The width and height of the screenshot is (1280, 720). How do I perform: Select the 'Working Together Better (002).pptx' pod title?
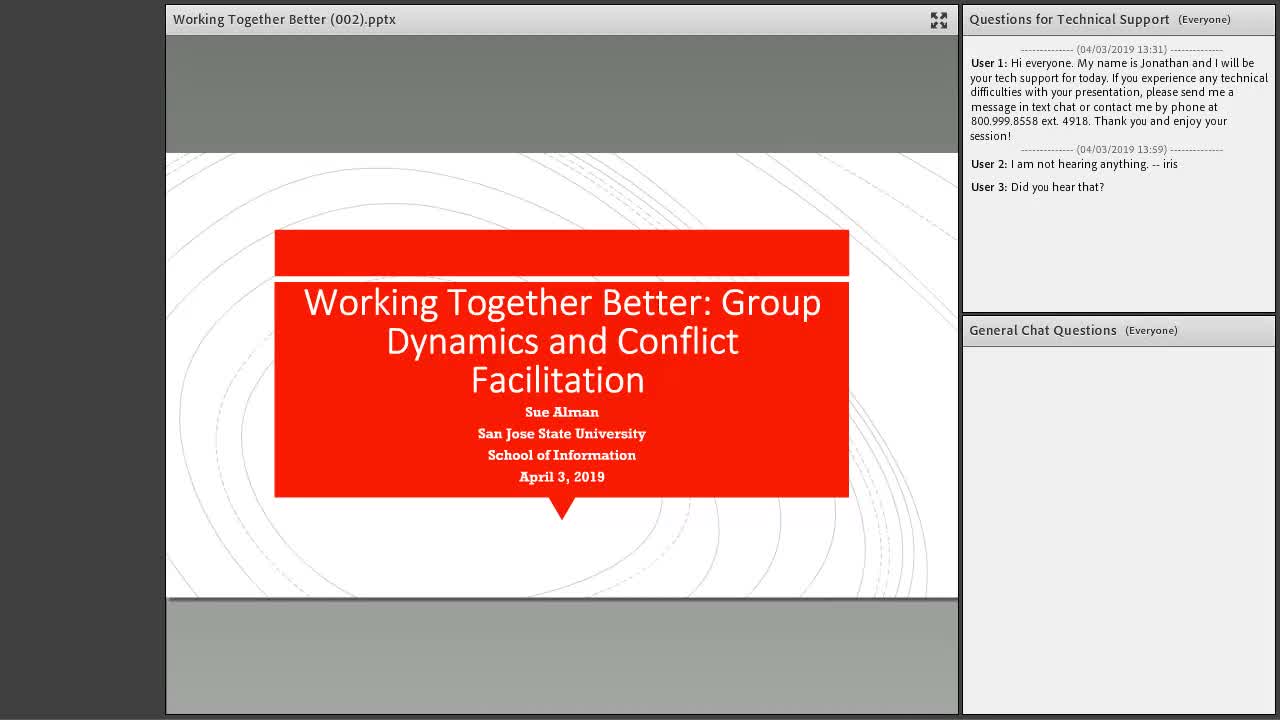[x=284, y=19]
